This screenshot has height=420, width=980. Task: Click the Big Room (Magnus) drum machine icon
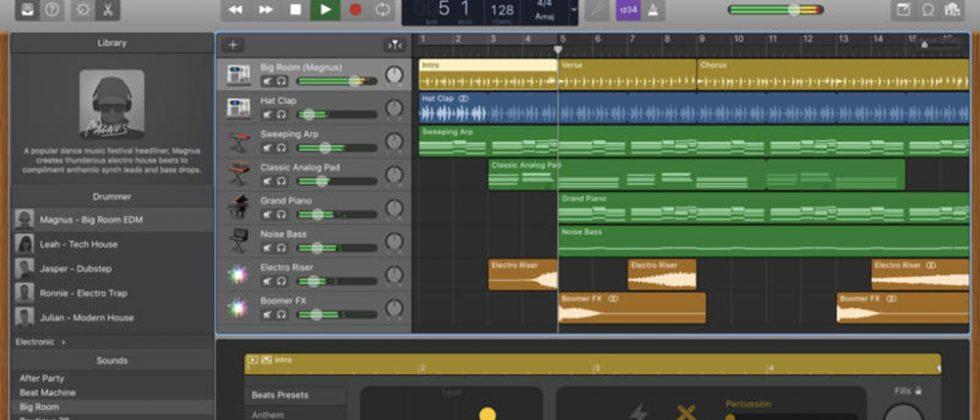(x=238, y=75)
